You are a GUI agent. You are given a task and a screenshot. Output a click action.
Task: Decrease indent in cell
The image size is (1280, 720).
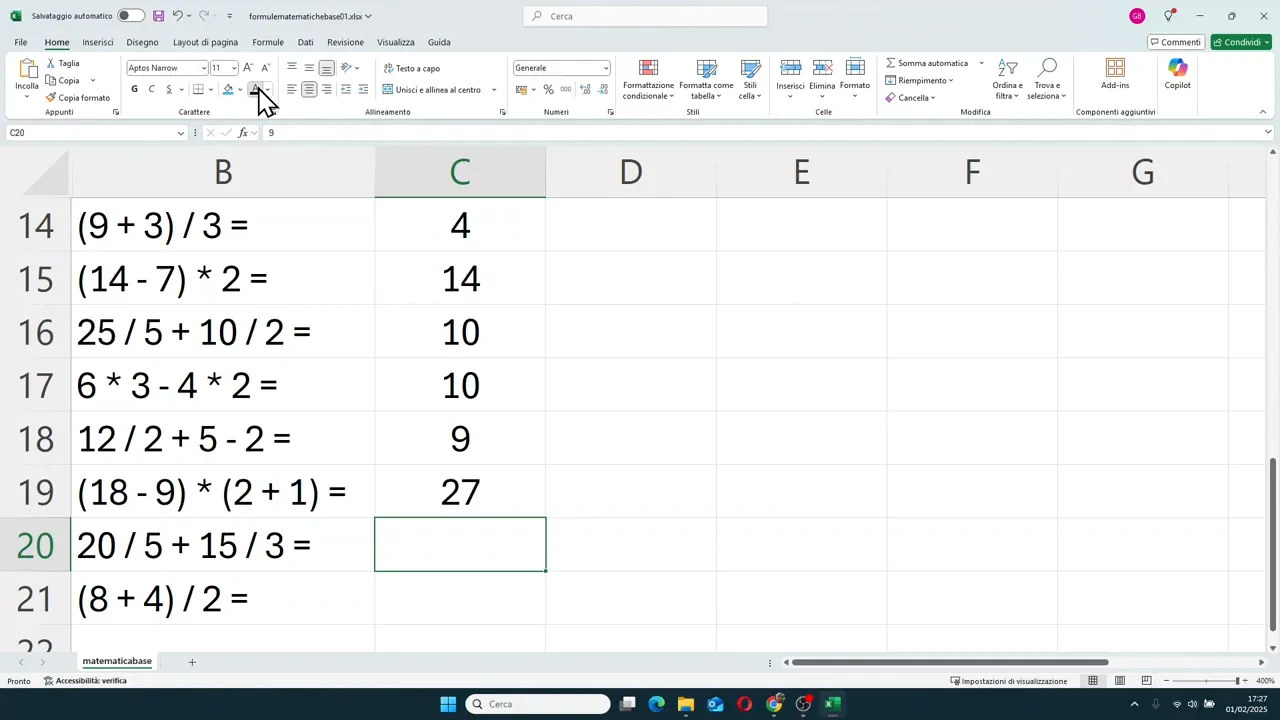point(346,90)
